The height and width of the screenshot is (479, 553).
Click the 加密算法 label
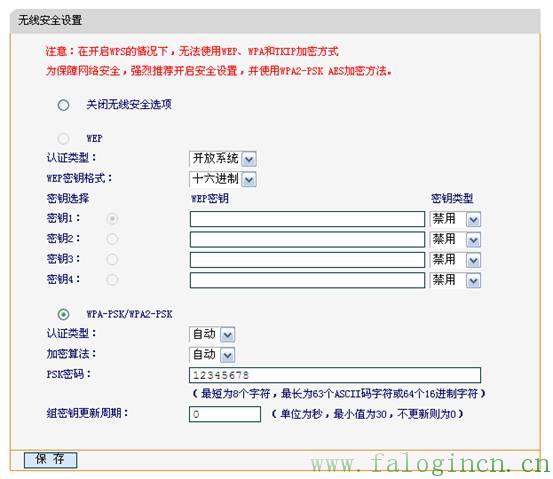(71, 354)
